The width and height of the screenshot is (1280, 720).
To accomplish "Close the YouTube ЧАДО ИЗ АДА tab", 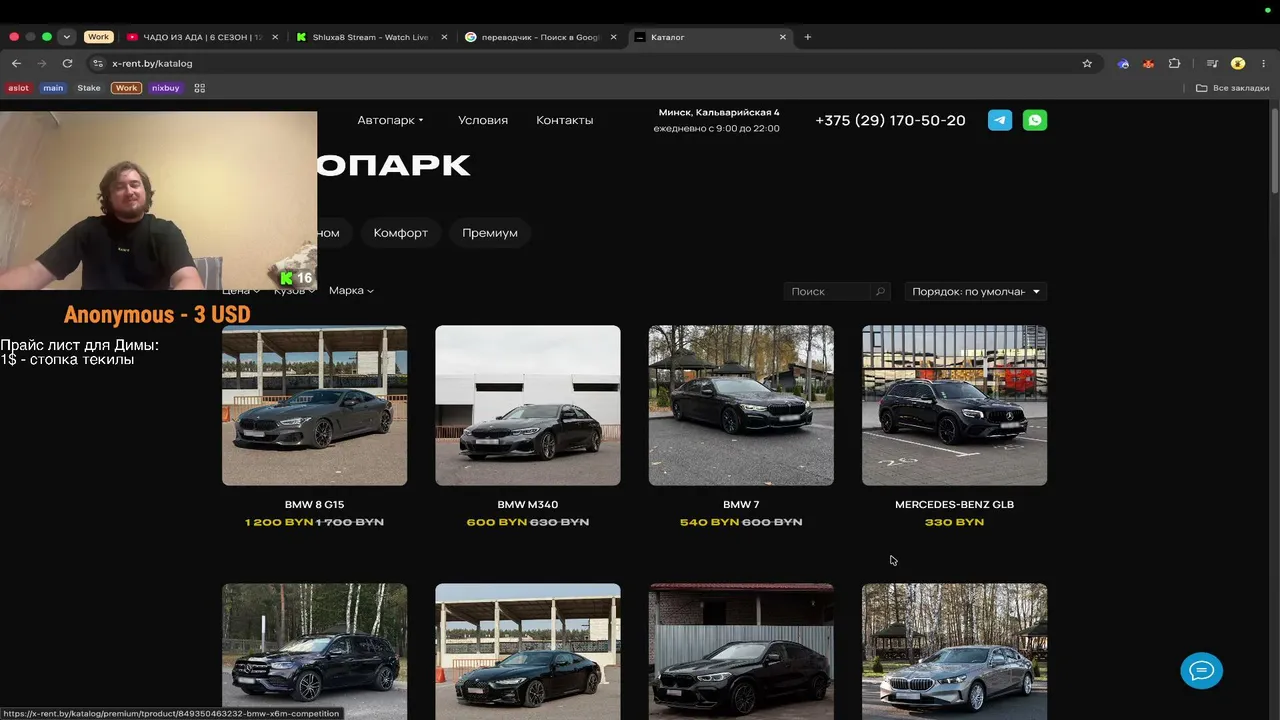I will click(x=276, y=37).
